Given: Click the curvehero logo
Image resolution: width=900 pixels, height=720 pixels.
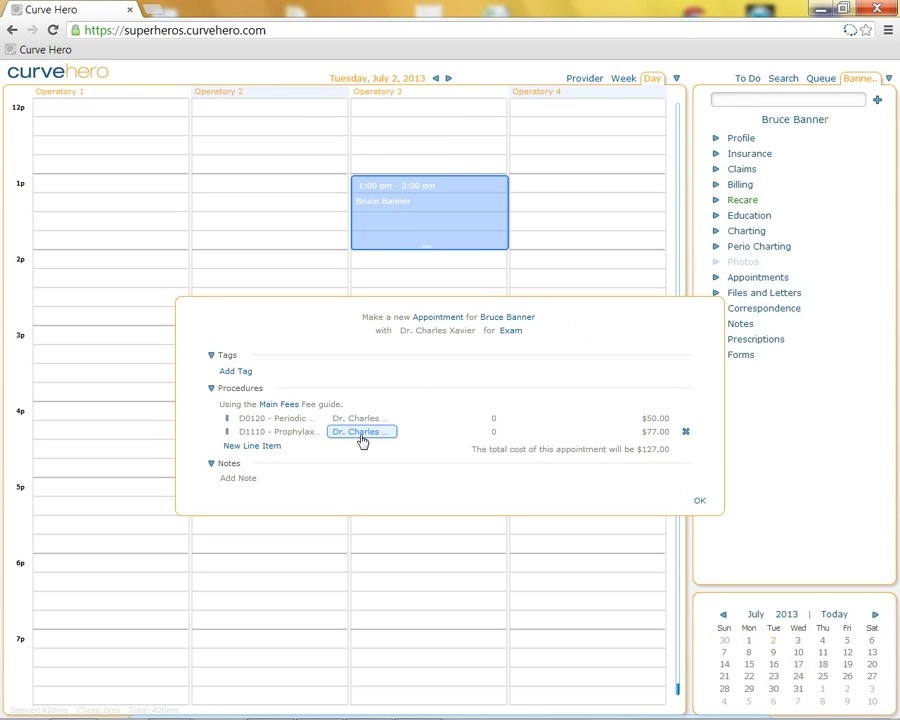Looking at the screenshot, I should coord(58,72).
